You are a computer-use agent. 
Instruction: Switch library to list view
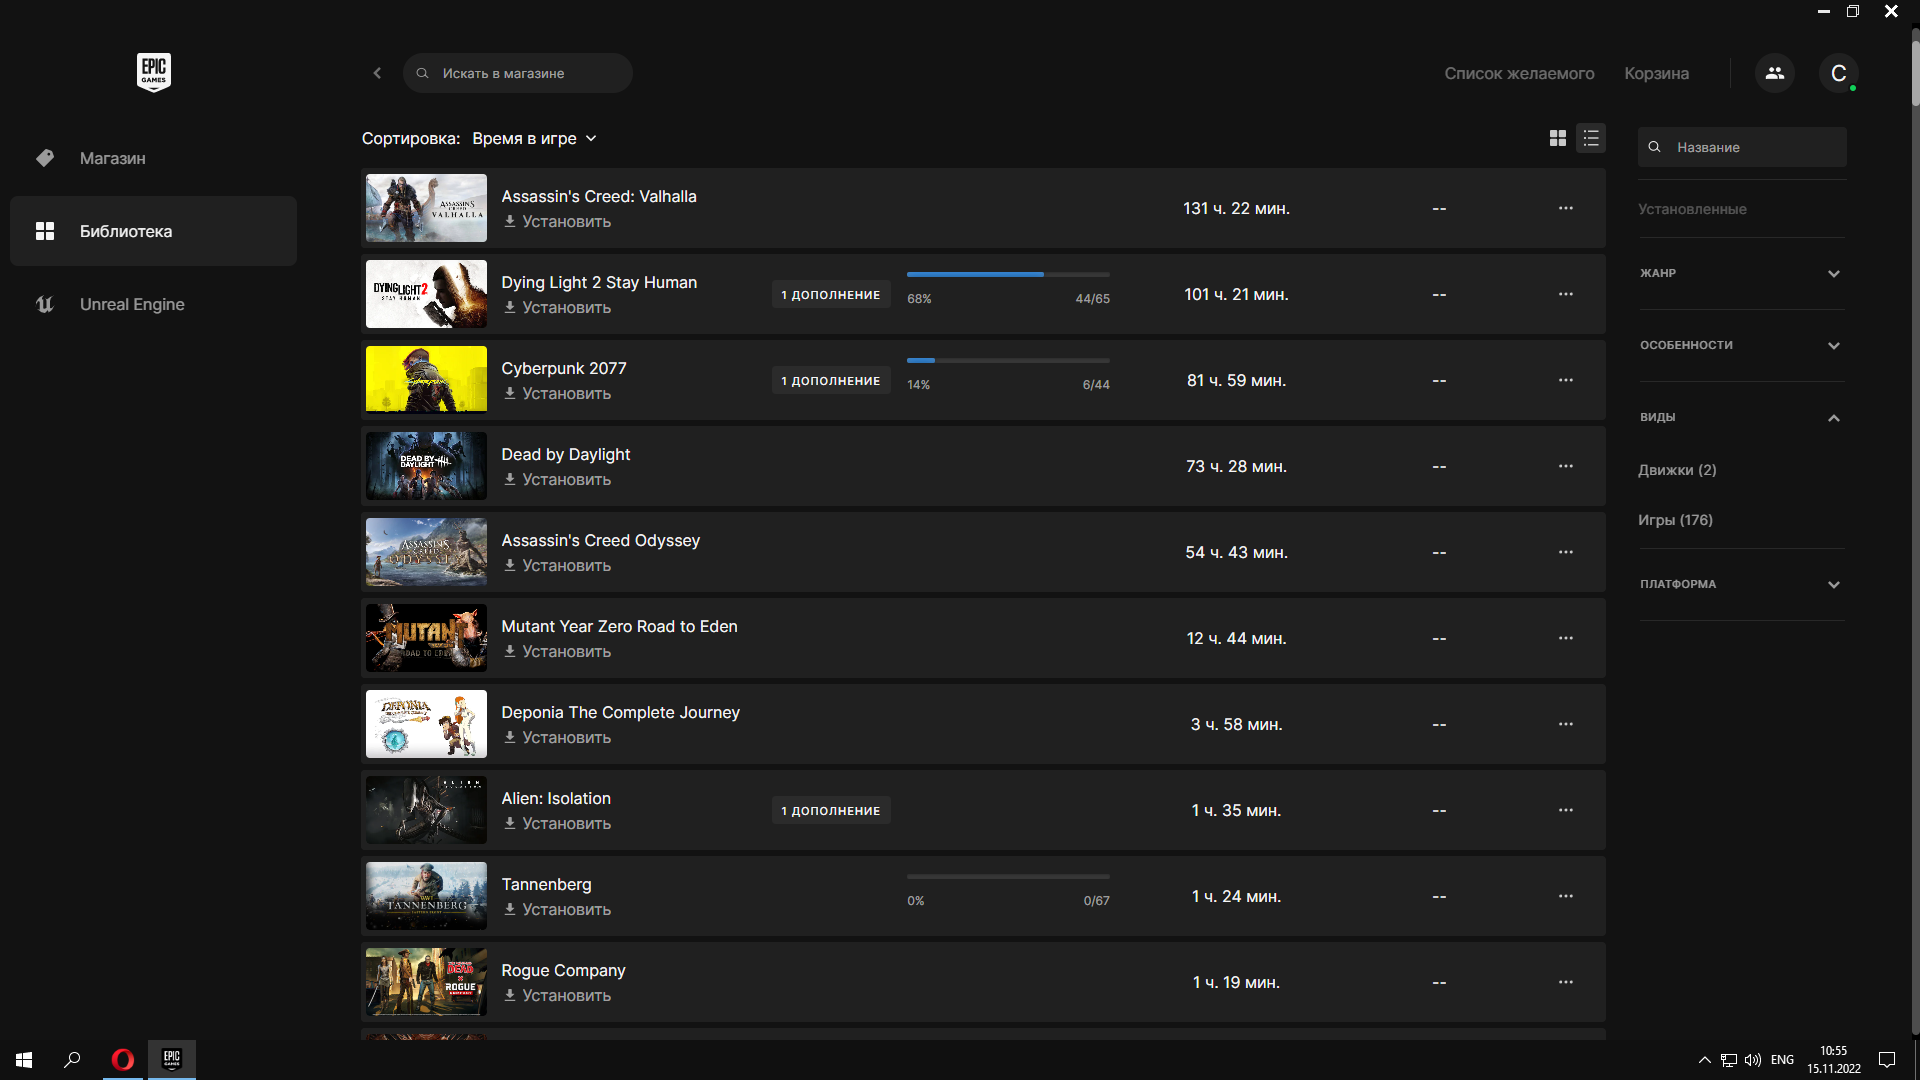pyautogui.click(x=1591, y=138)
